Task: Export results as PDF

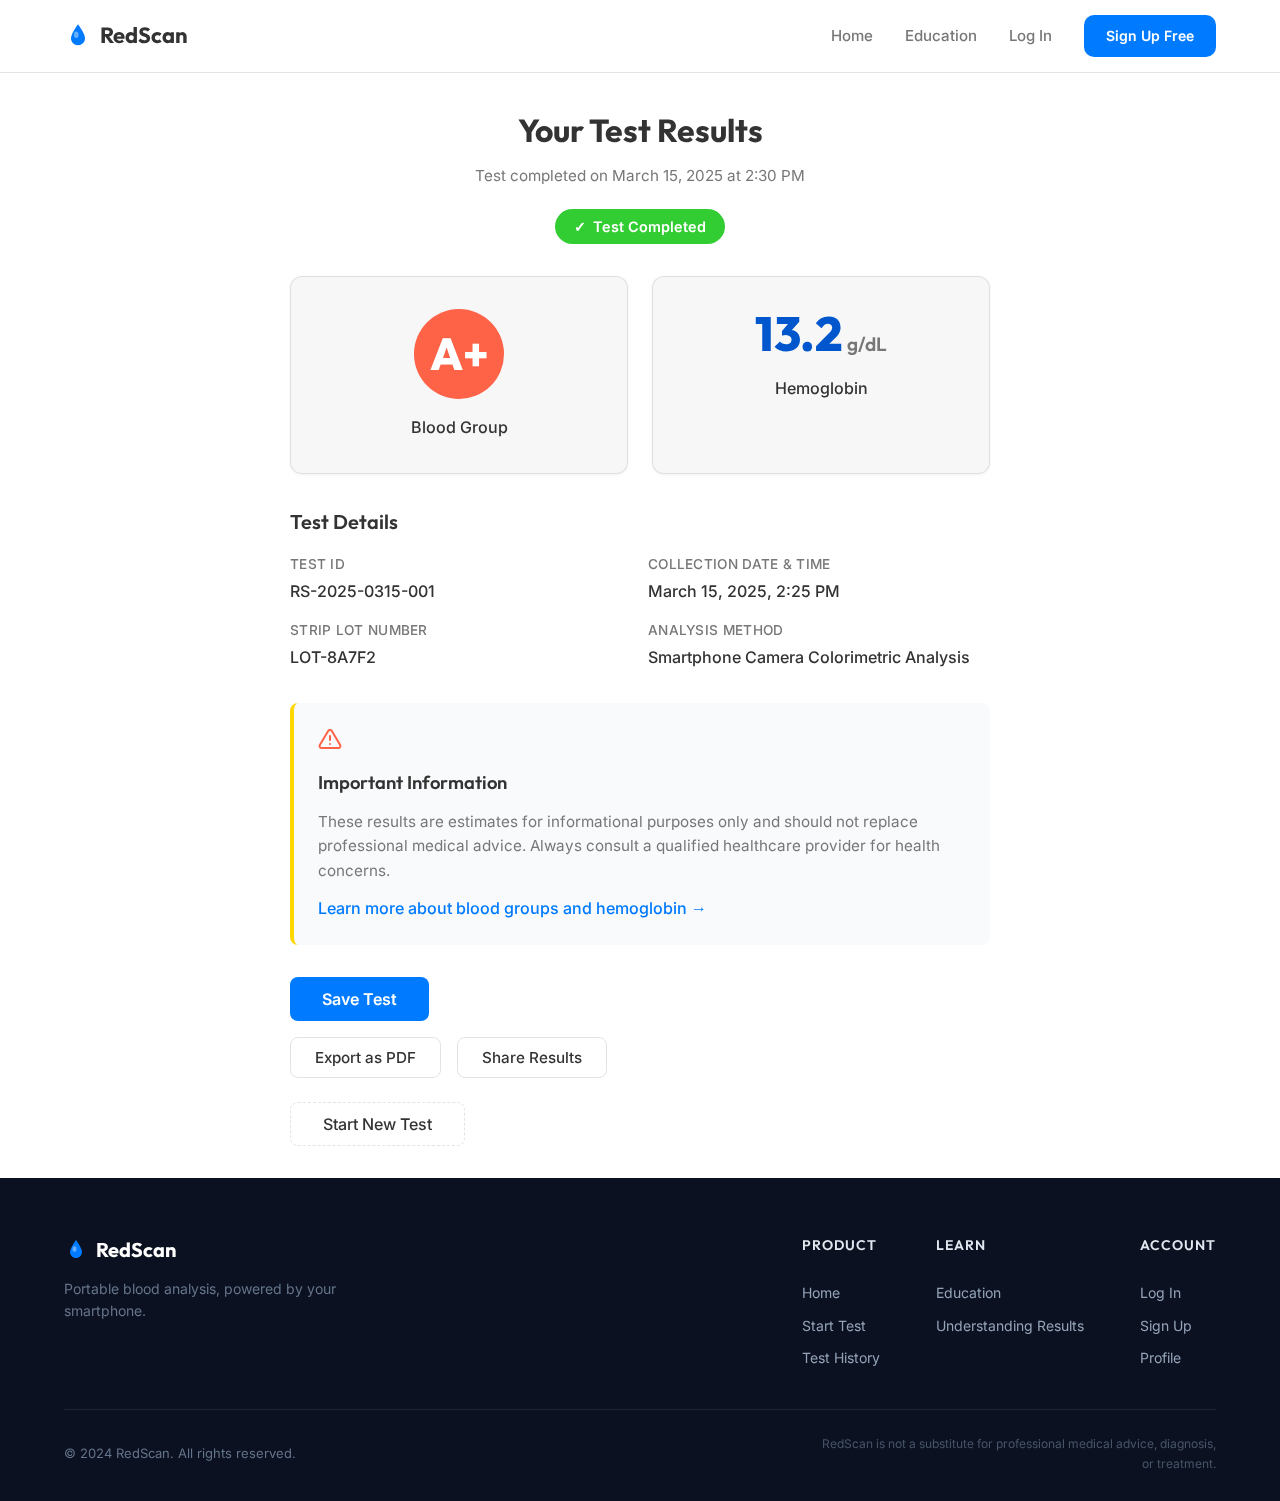Action: 365,1058
